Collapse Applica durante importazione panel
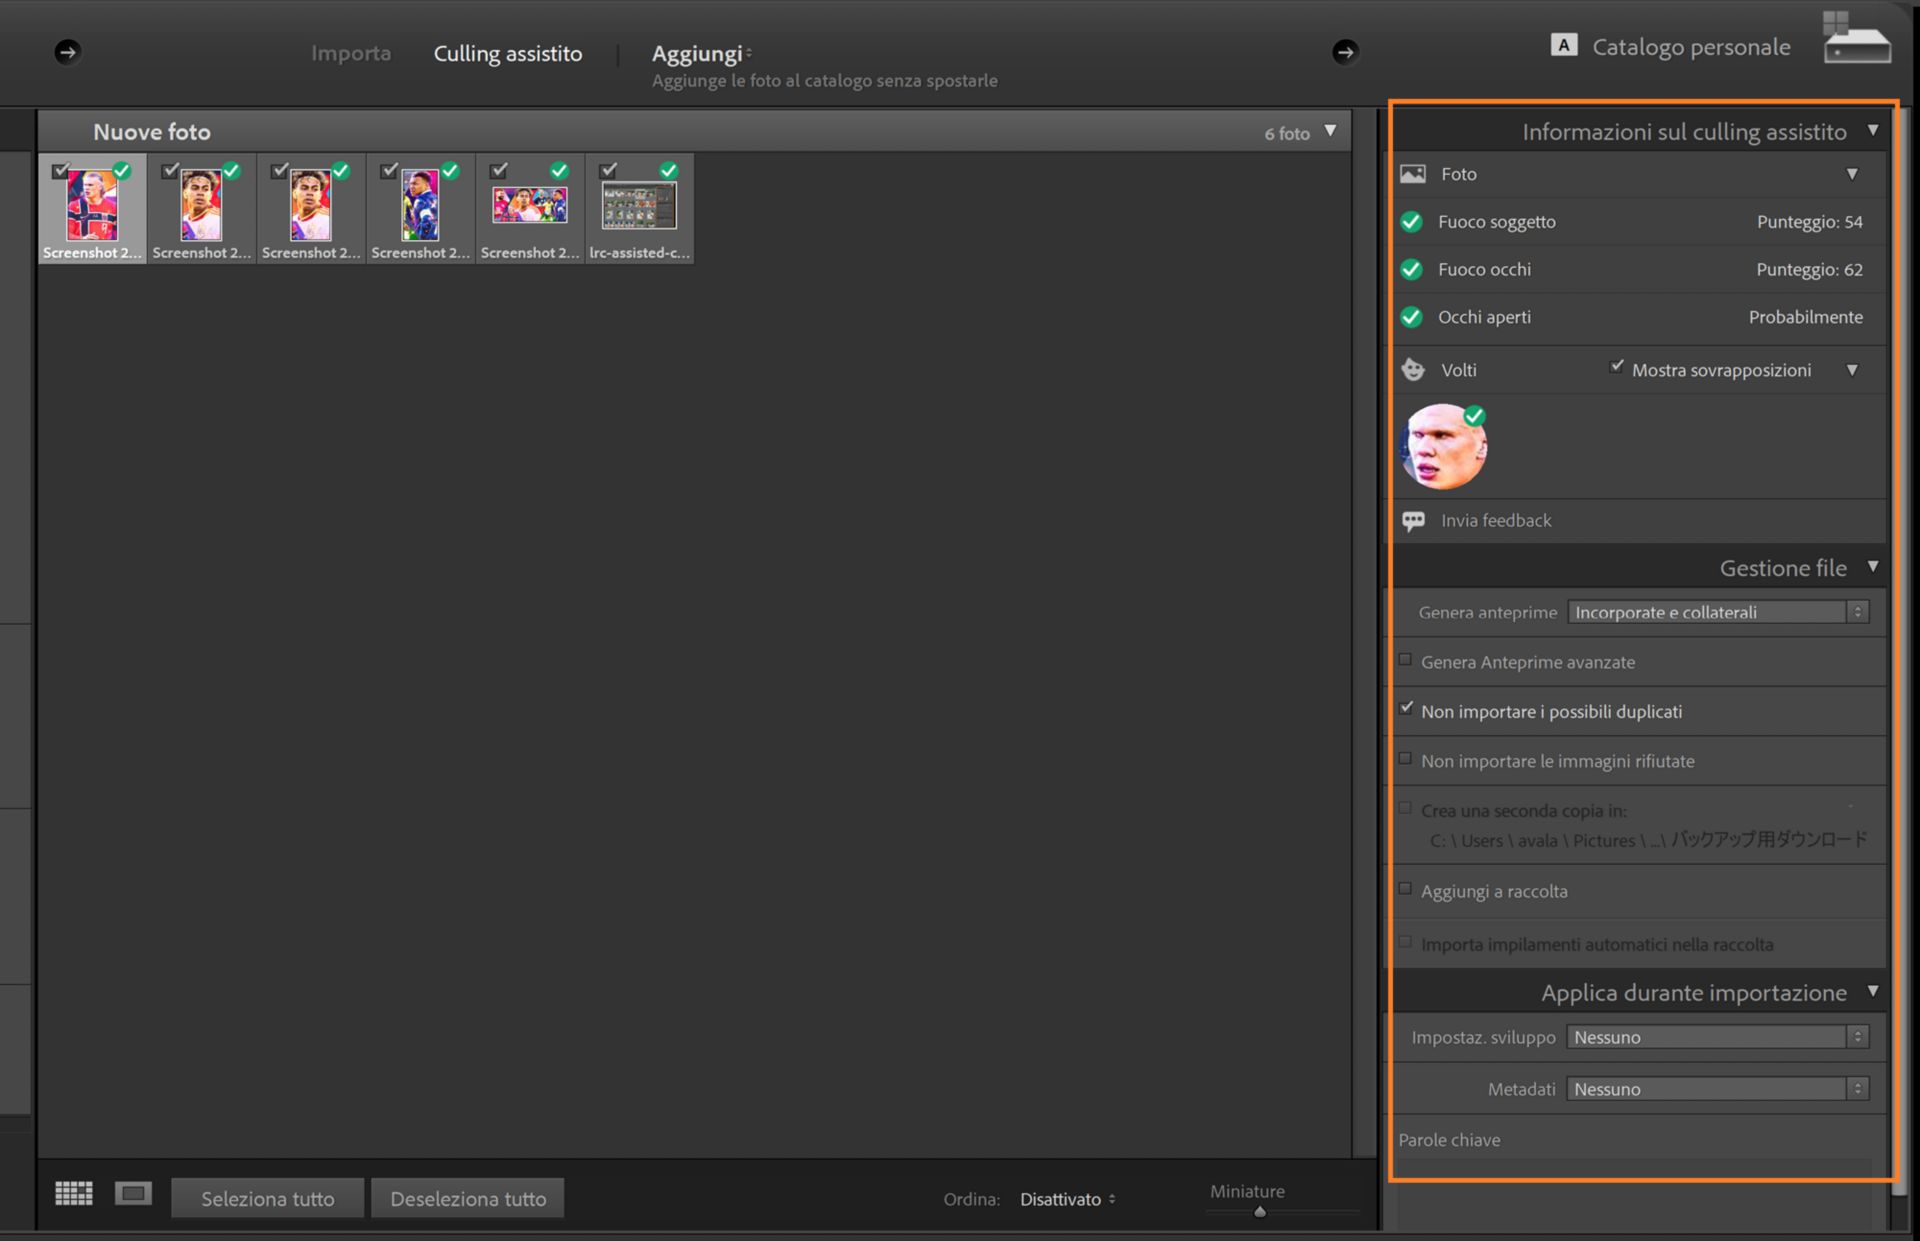1920x1241 pixels. 1873,992
